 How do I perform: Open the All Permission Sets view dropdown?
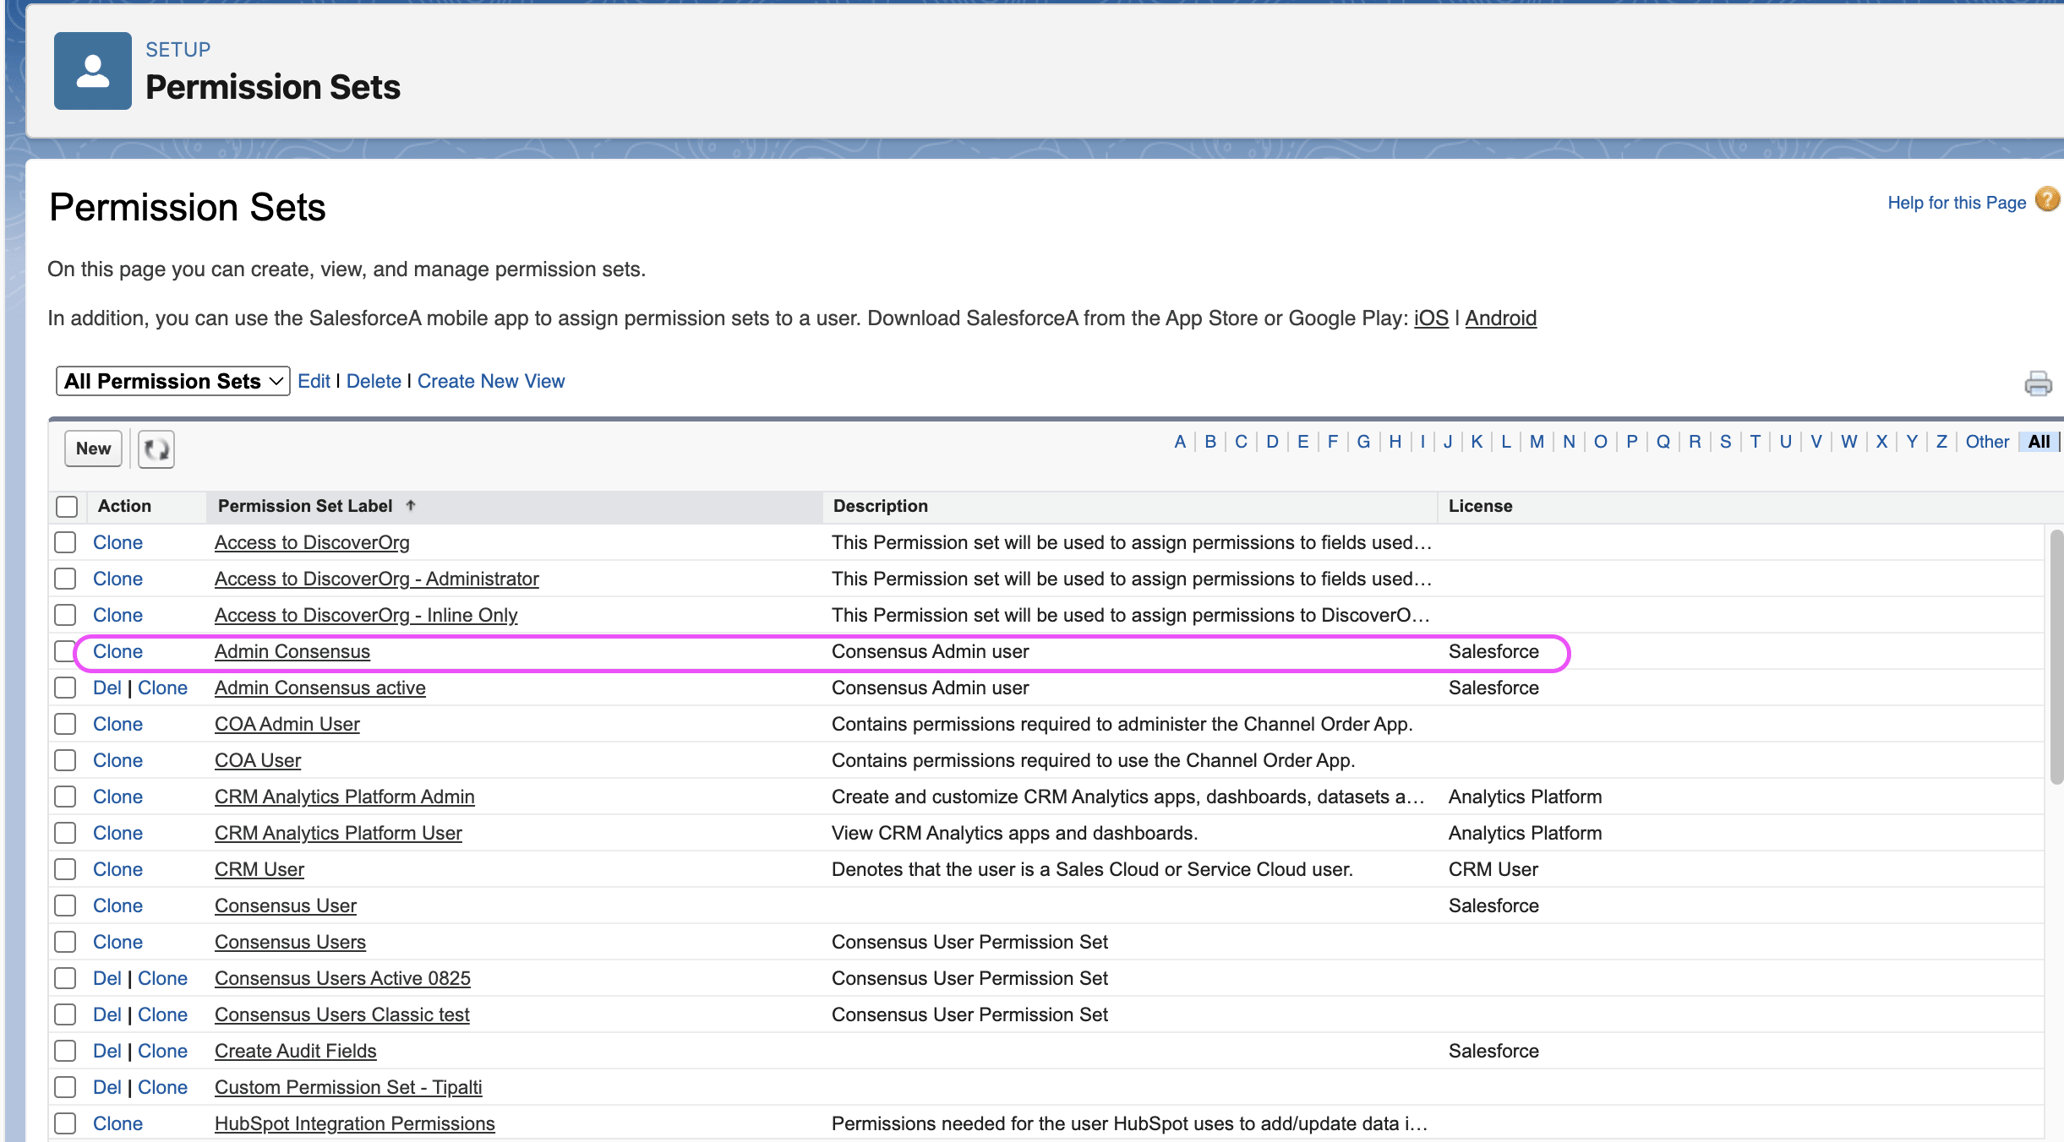click(171, 381)
